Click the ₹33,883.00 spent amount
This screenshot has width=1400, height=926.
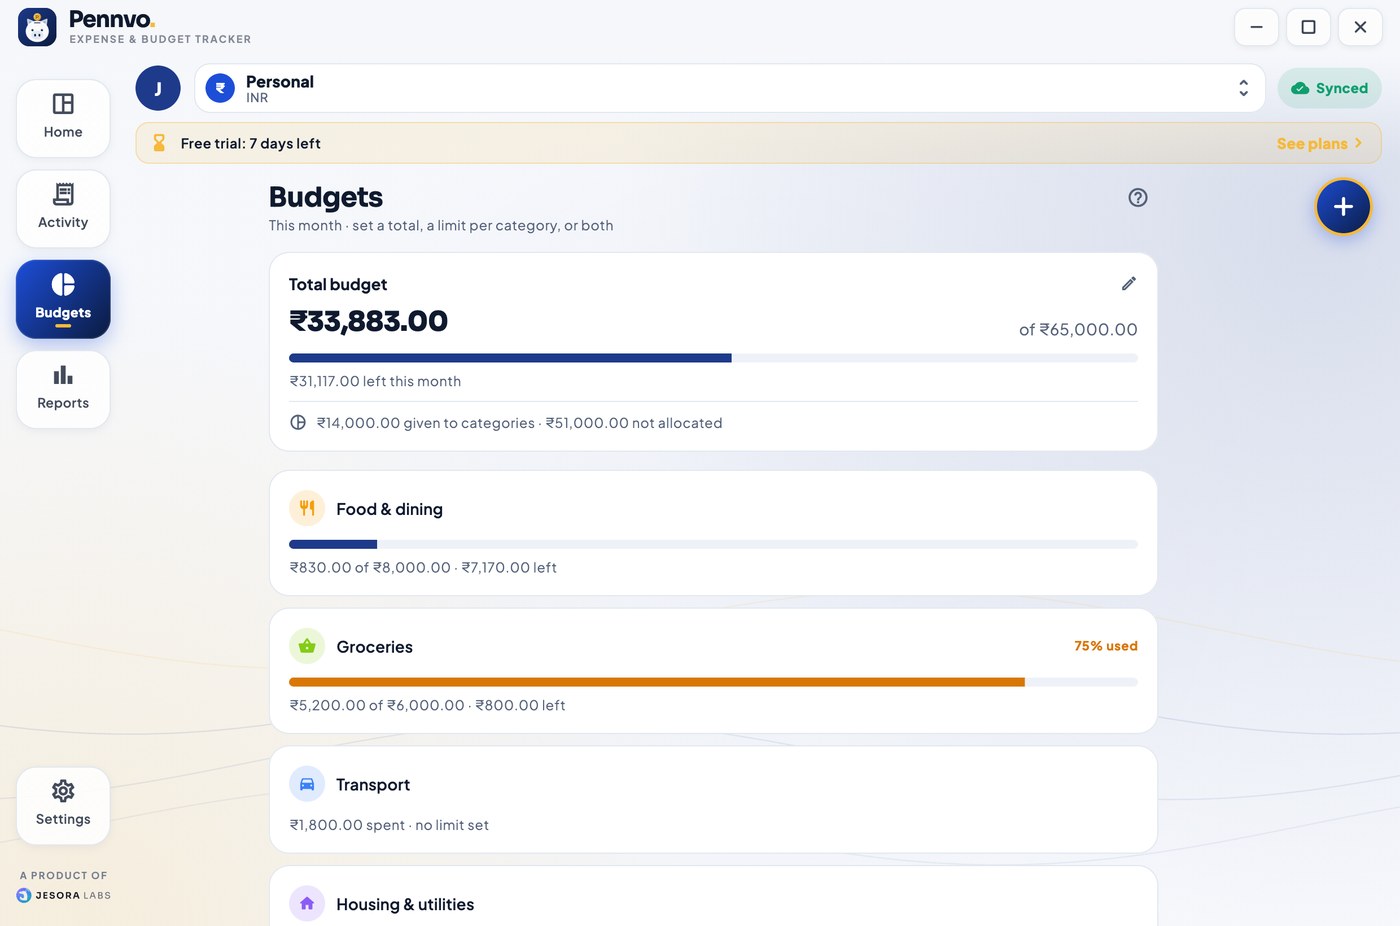[x=368, y=321]
